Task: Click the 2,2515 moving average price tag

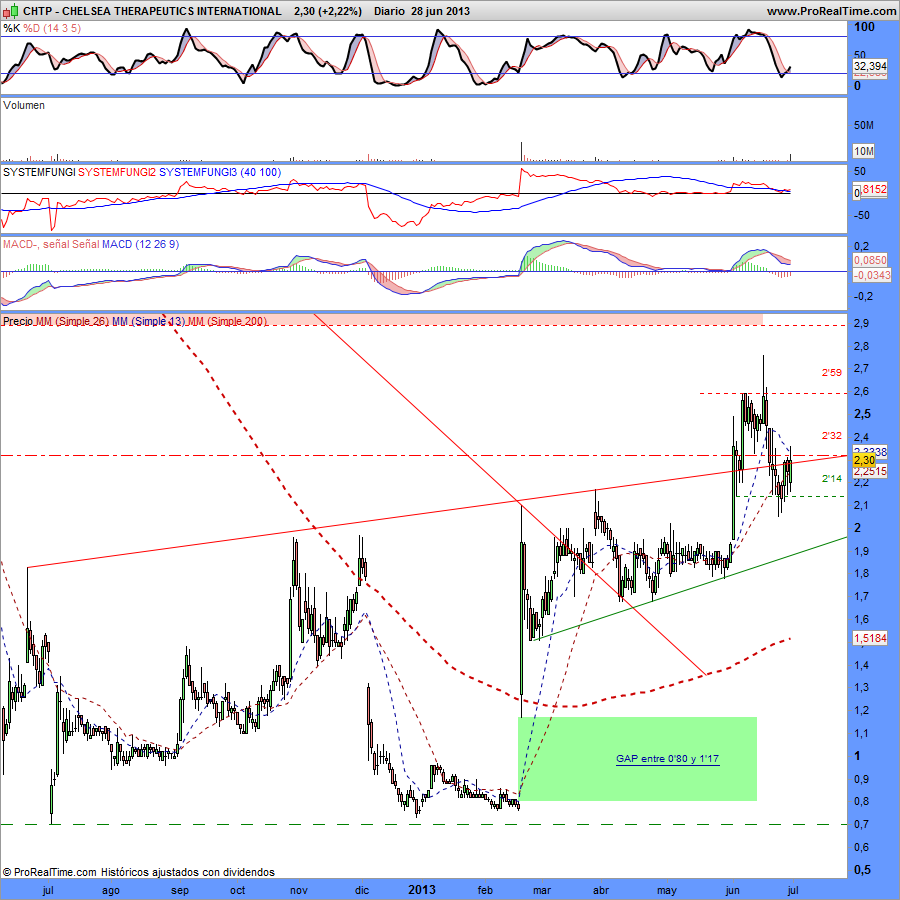Action: click(x=870, y=471)
